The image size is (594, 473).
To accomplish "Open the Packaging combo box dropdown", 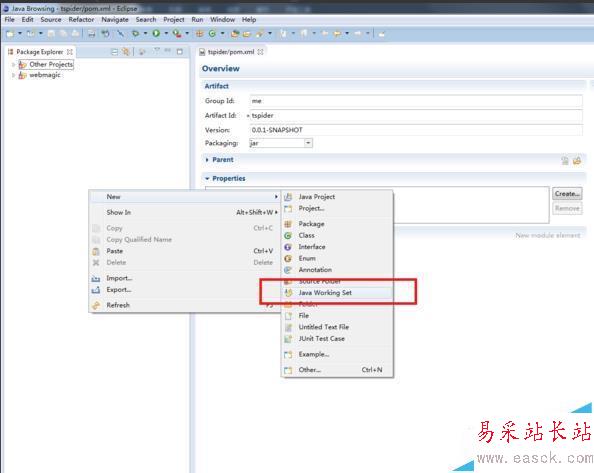I will [x=308, y=143].
